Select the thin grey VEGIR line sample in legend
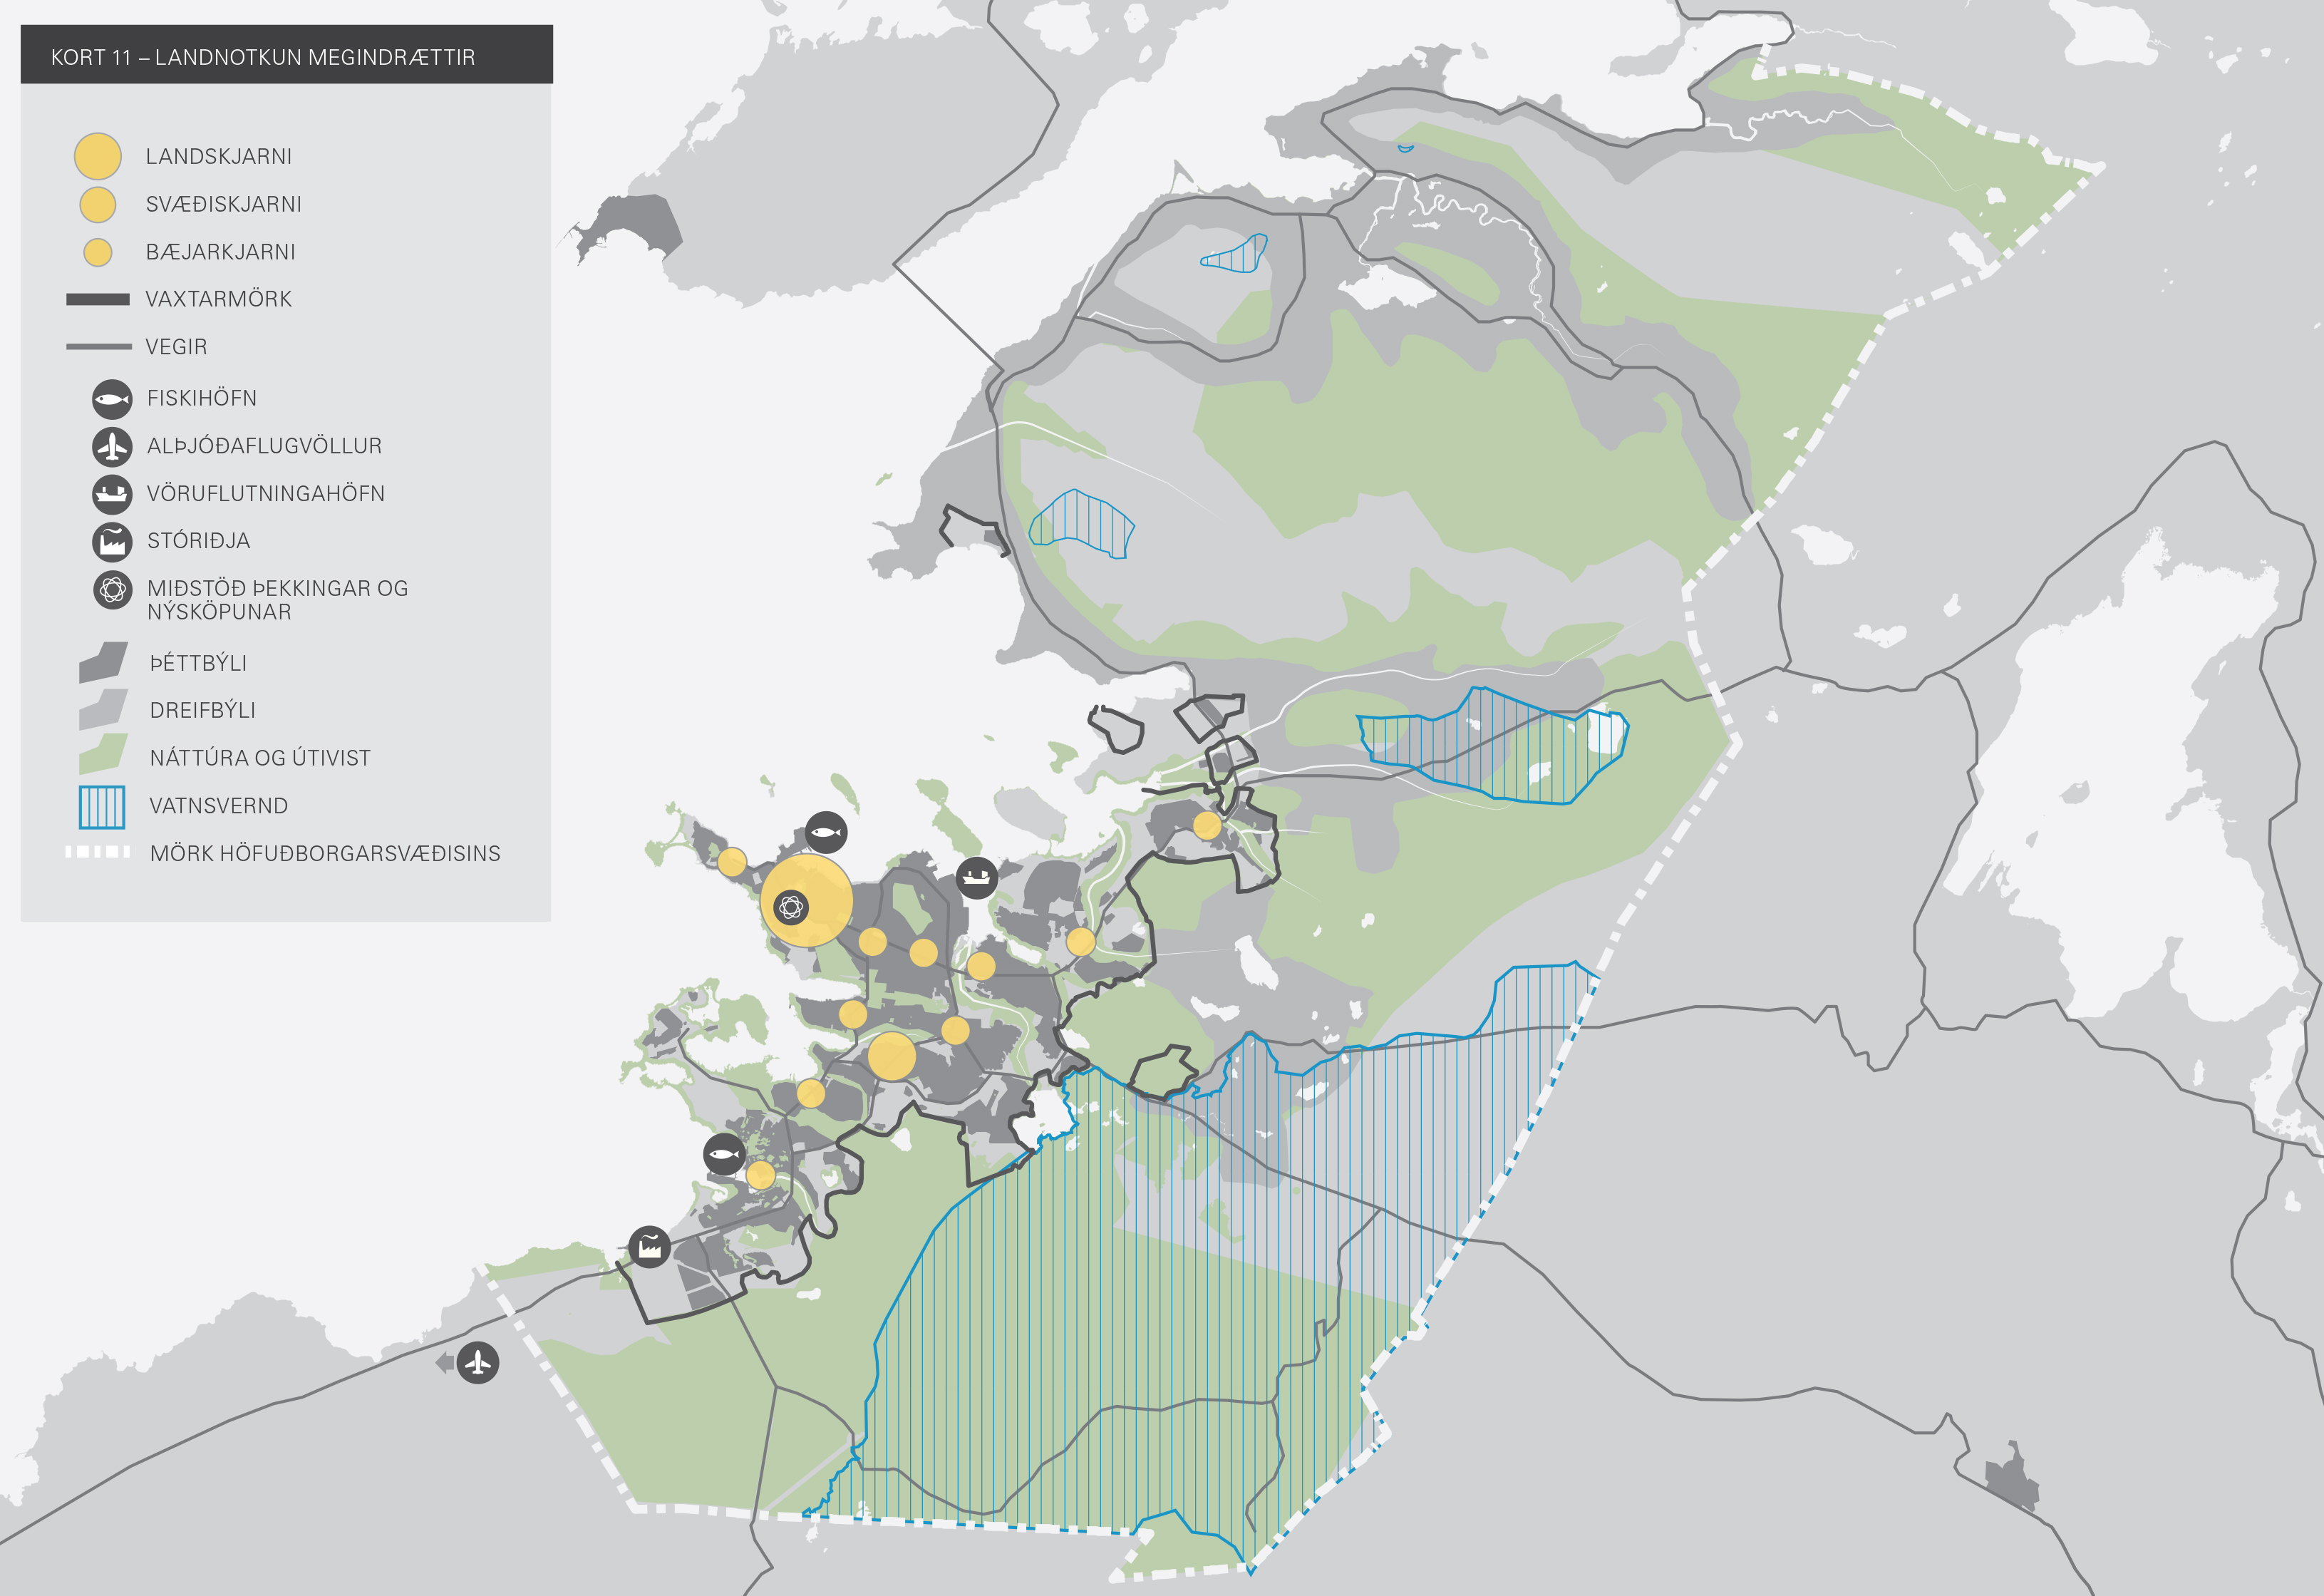This screenshot has height=1596, width=2324. (x=98, y=347)
